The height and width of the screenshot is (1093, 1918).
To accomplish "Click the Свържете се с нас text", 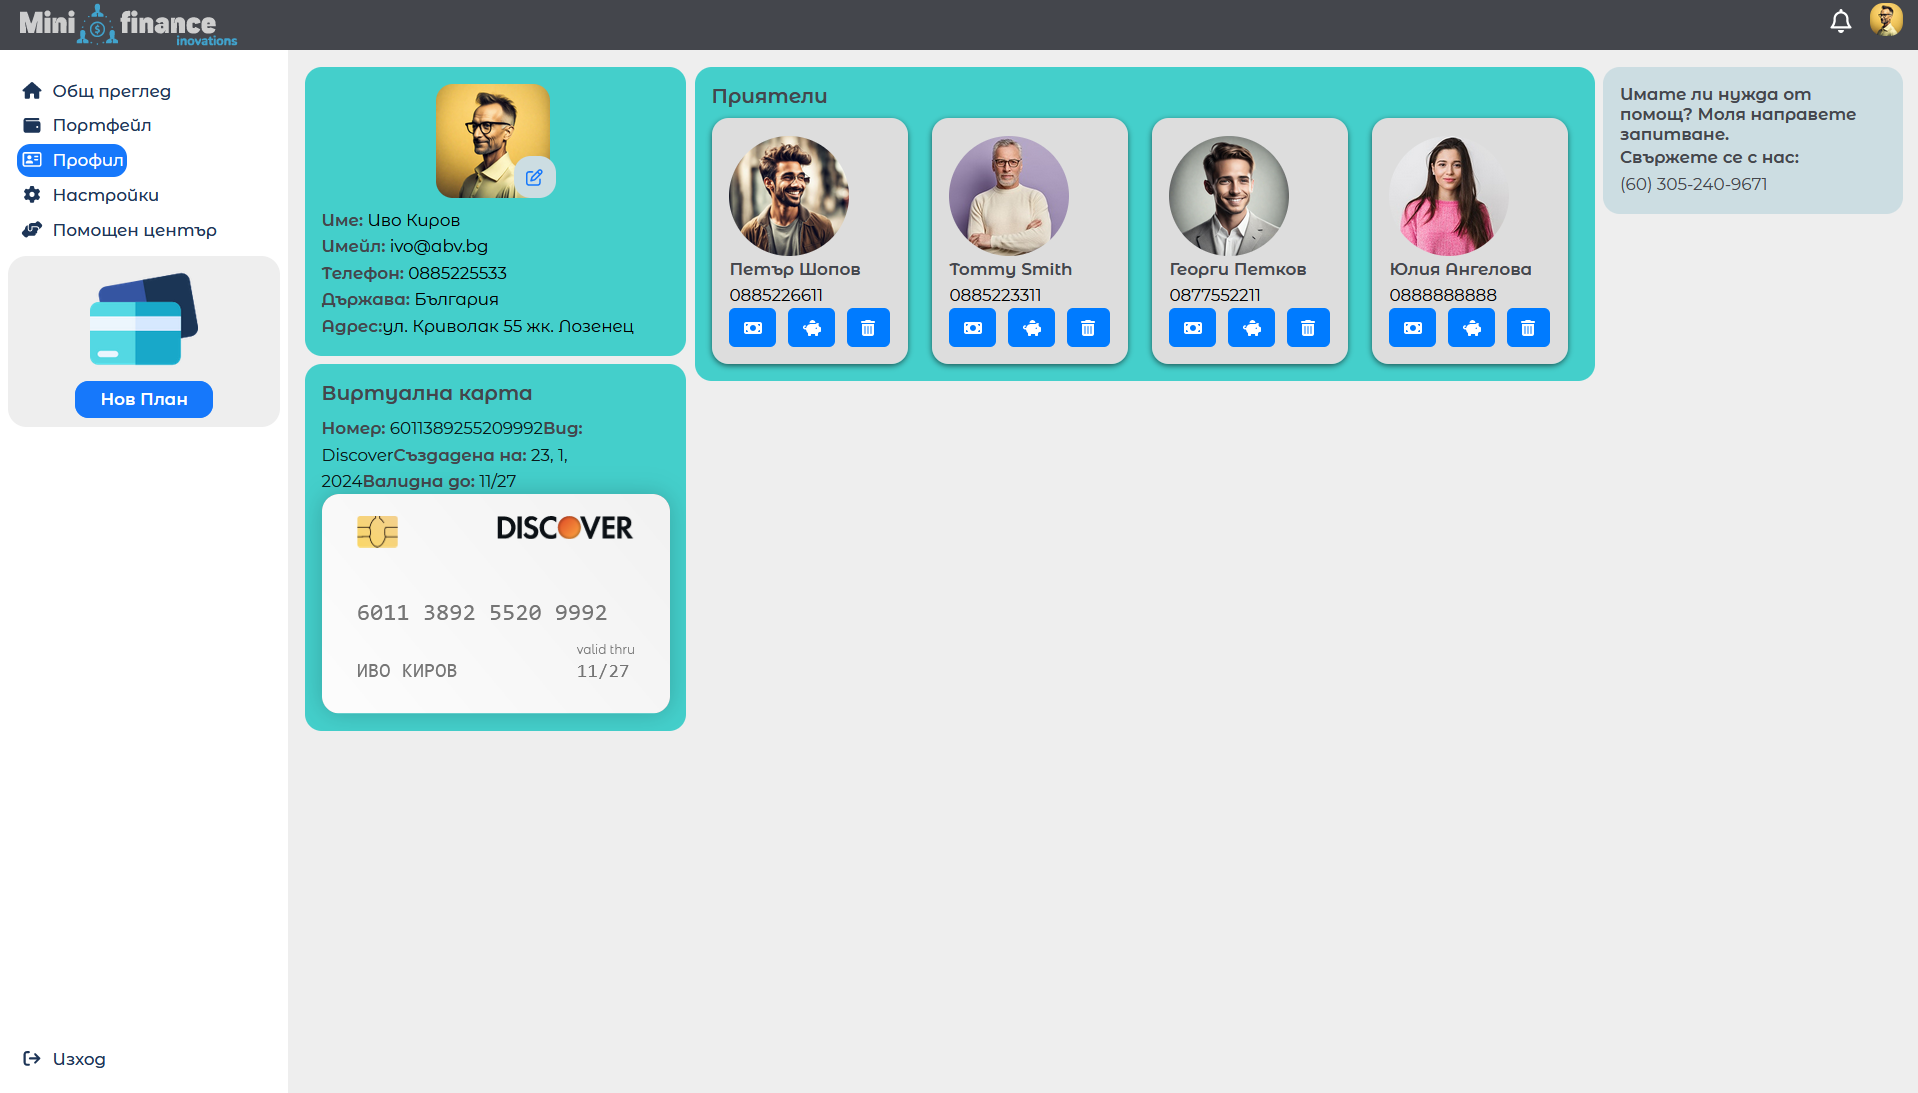I will pyautogui.click(x=1709, y=157).
